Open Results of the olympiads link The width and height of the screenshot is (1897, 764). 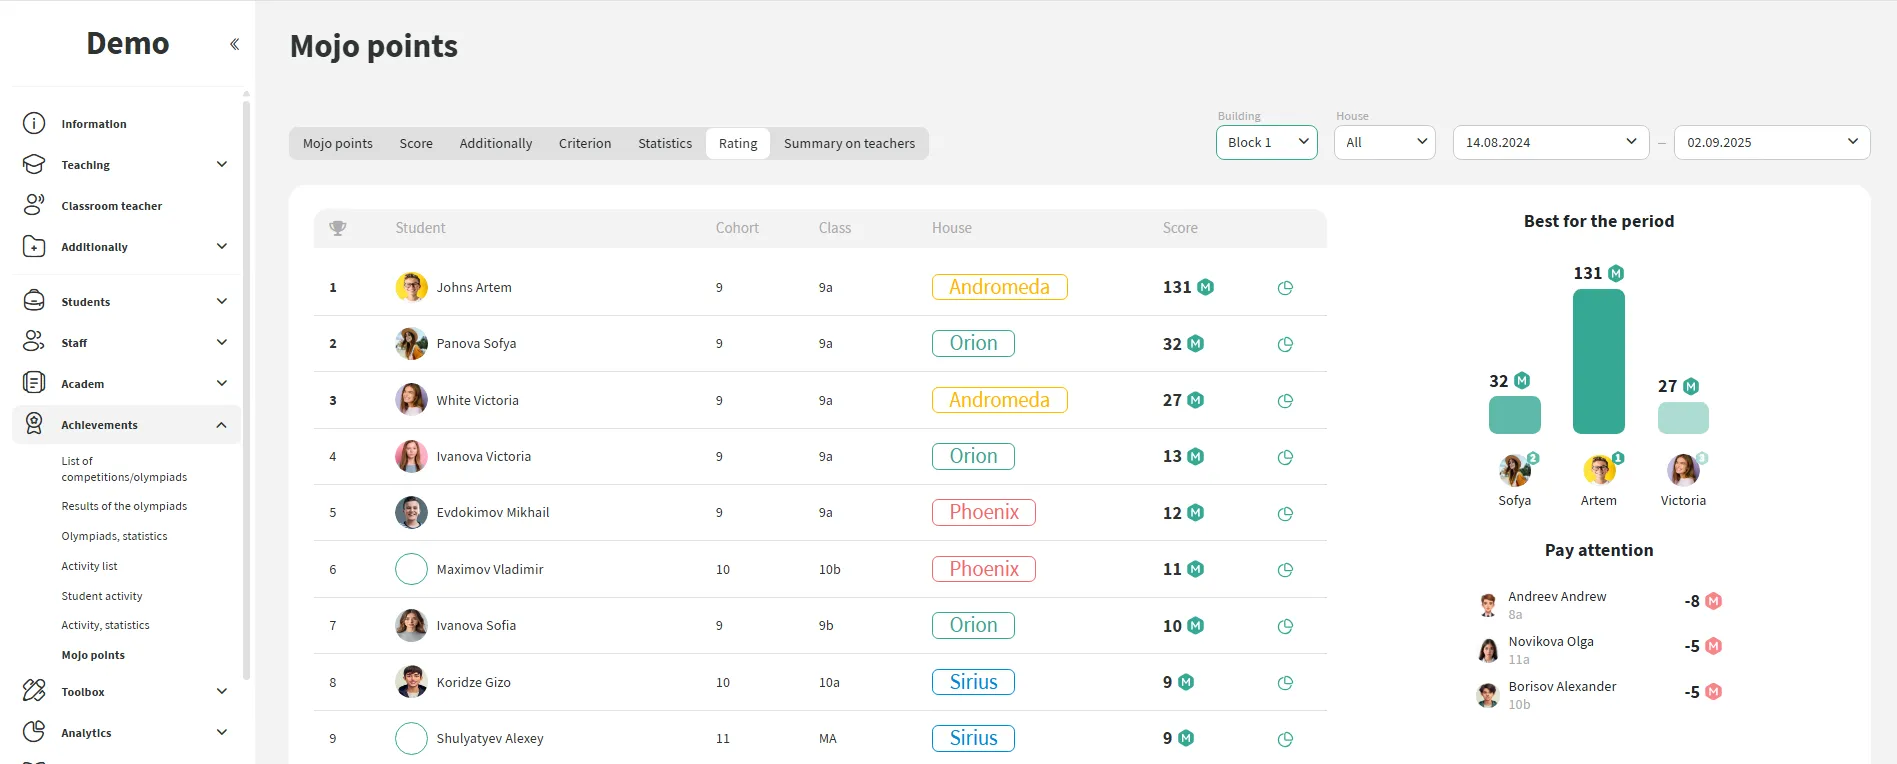[x=124, y=506]
